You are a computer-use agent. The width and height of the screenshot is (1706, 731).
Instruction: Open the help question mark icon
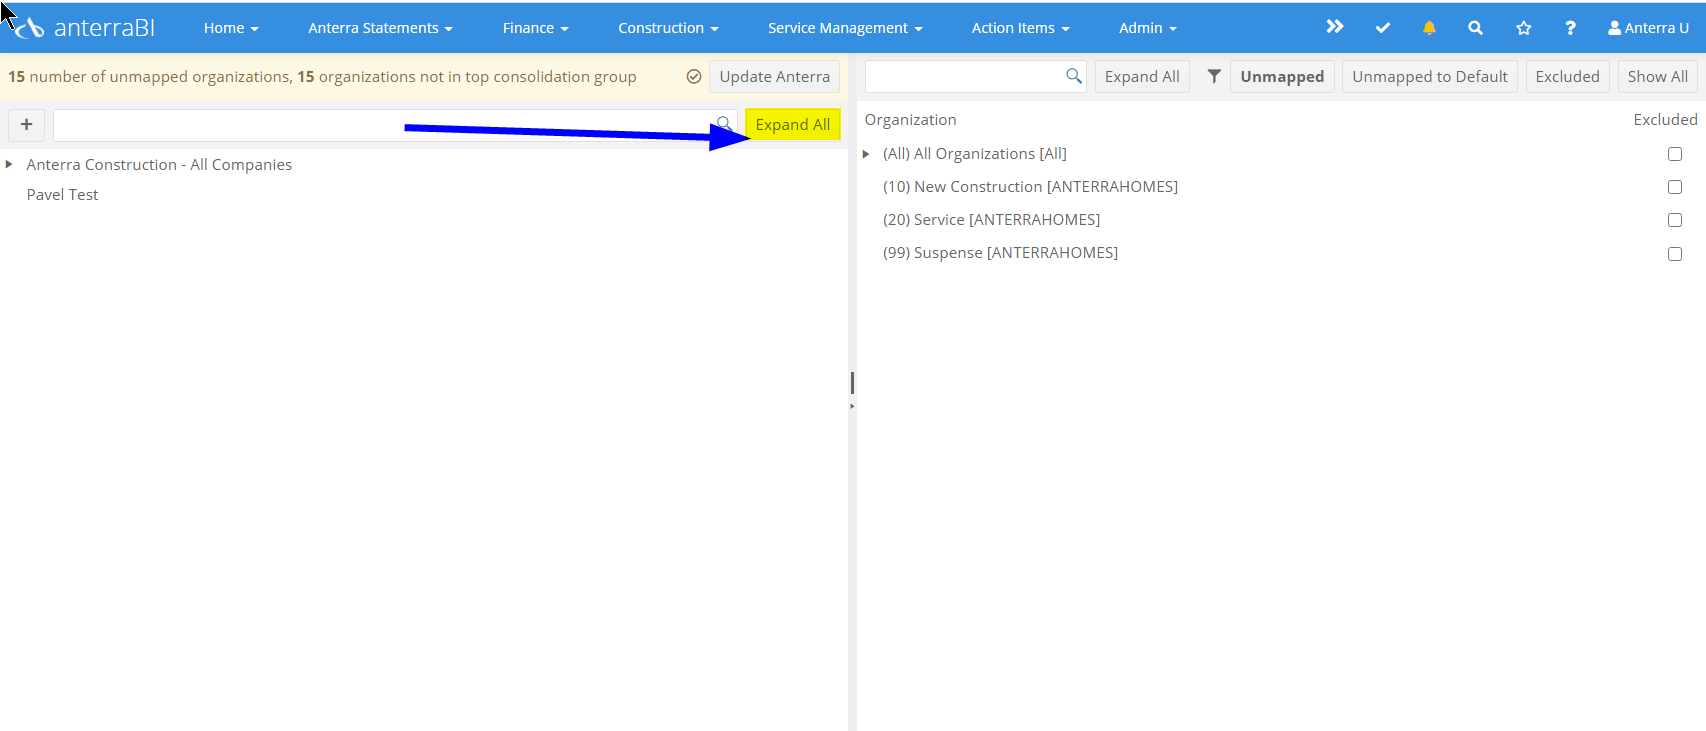(1570, 28)
